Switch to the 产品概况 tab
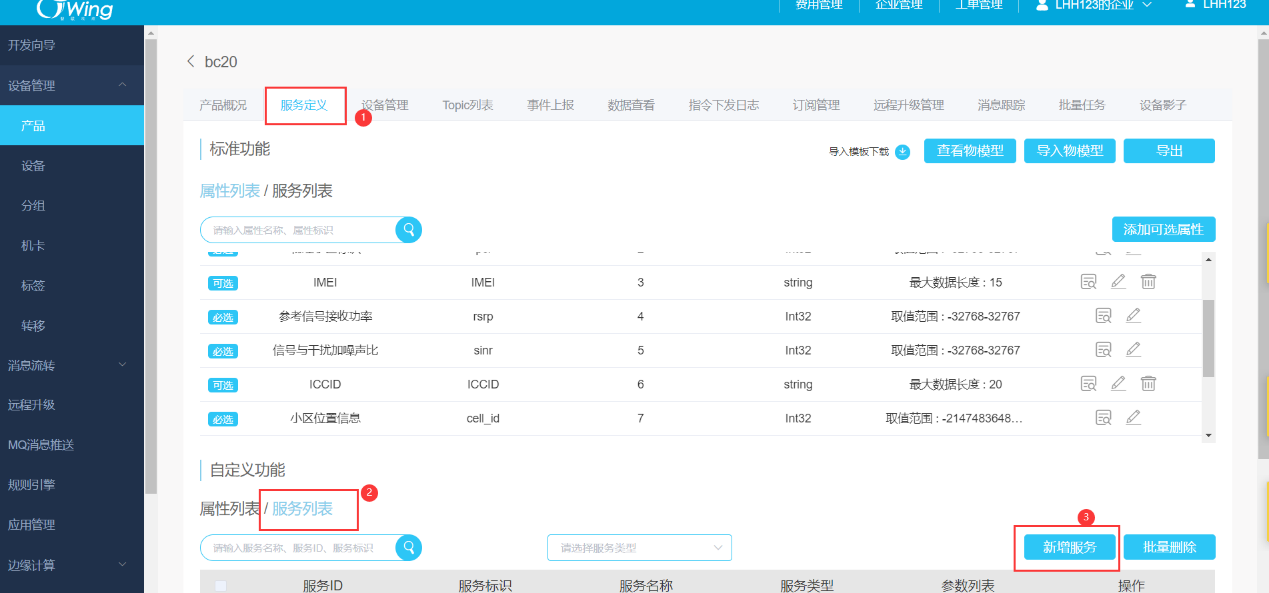1269x593 pixels. tap(223, 105)
